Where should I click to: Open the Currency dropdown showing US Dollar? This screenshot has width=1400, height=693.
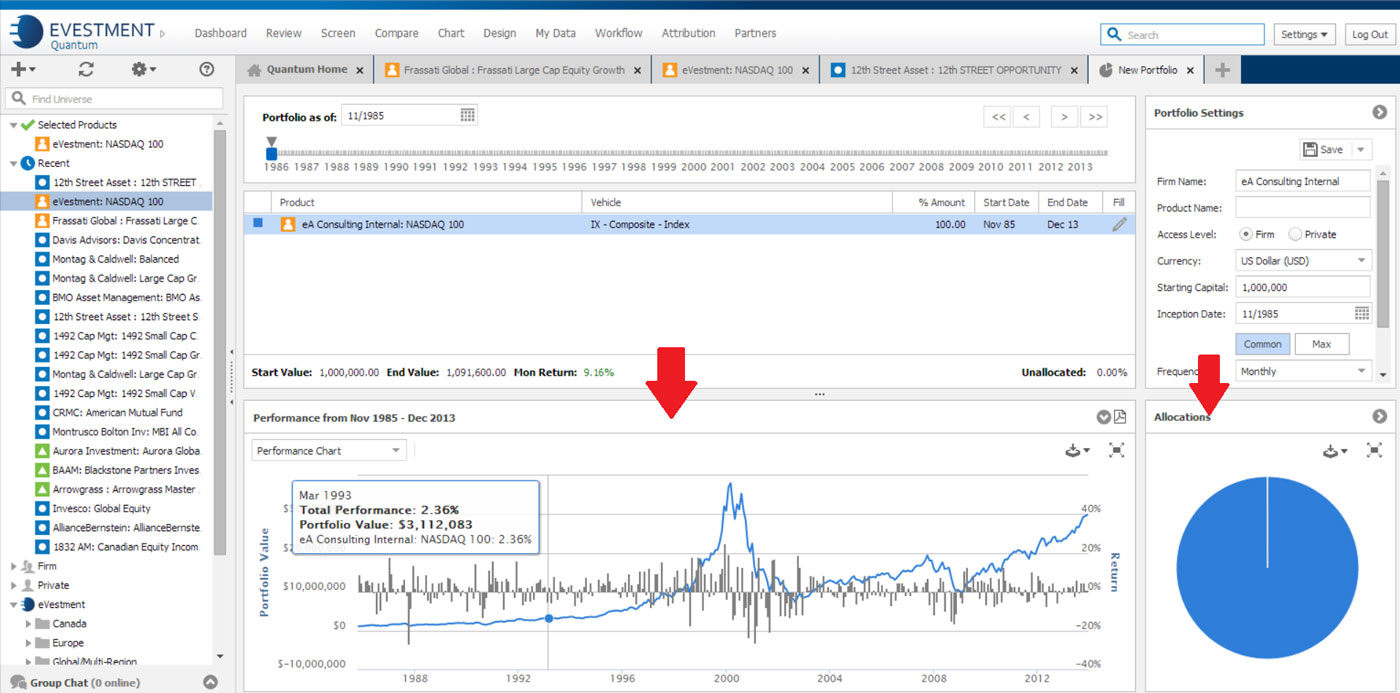tap(1303, 261)
